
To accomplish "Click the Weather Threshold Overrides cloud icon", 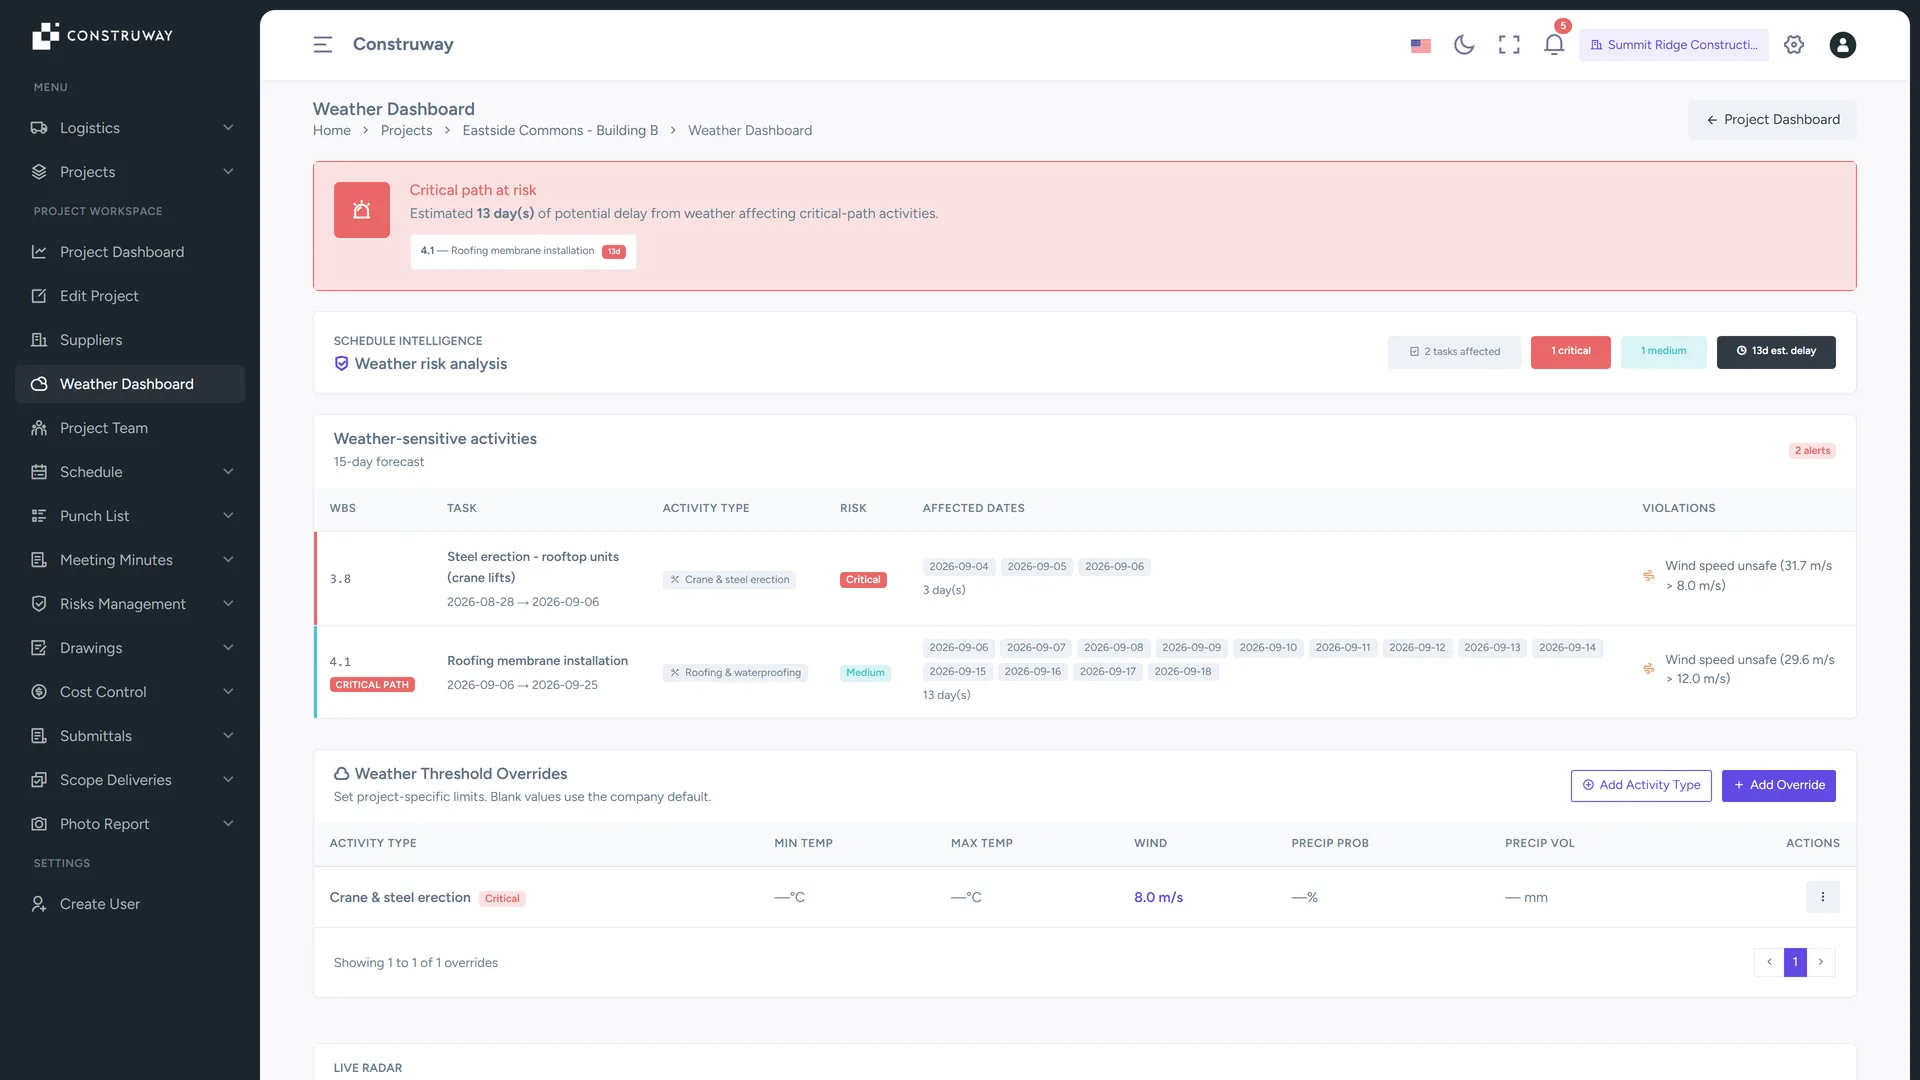I will click(341, 774).
